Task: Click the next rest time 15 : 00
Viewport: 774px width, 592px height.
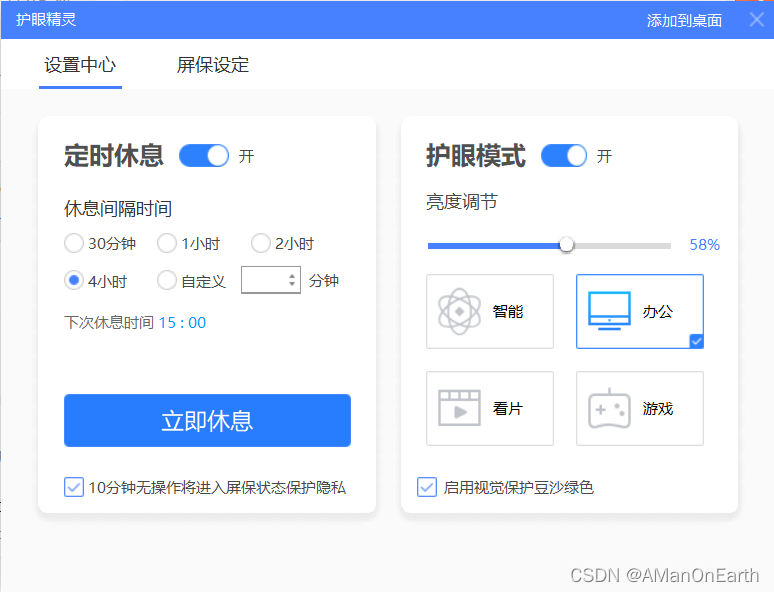Action: point(182,323)
